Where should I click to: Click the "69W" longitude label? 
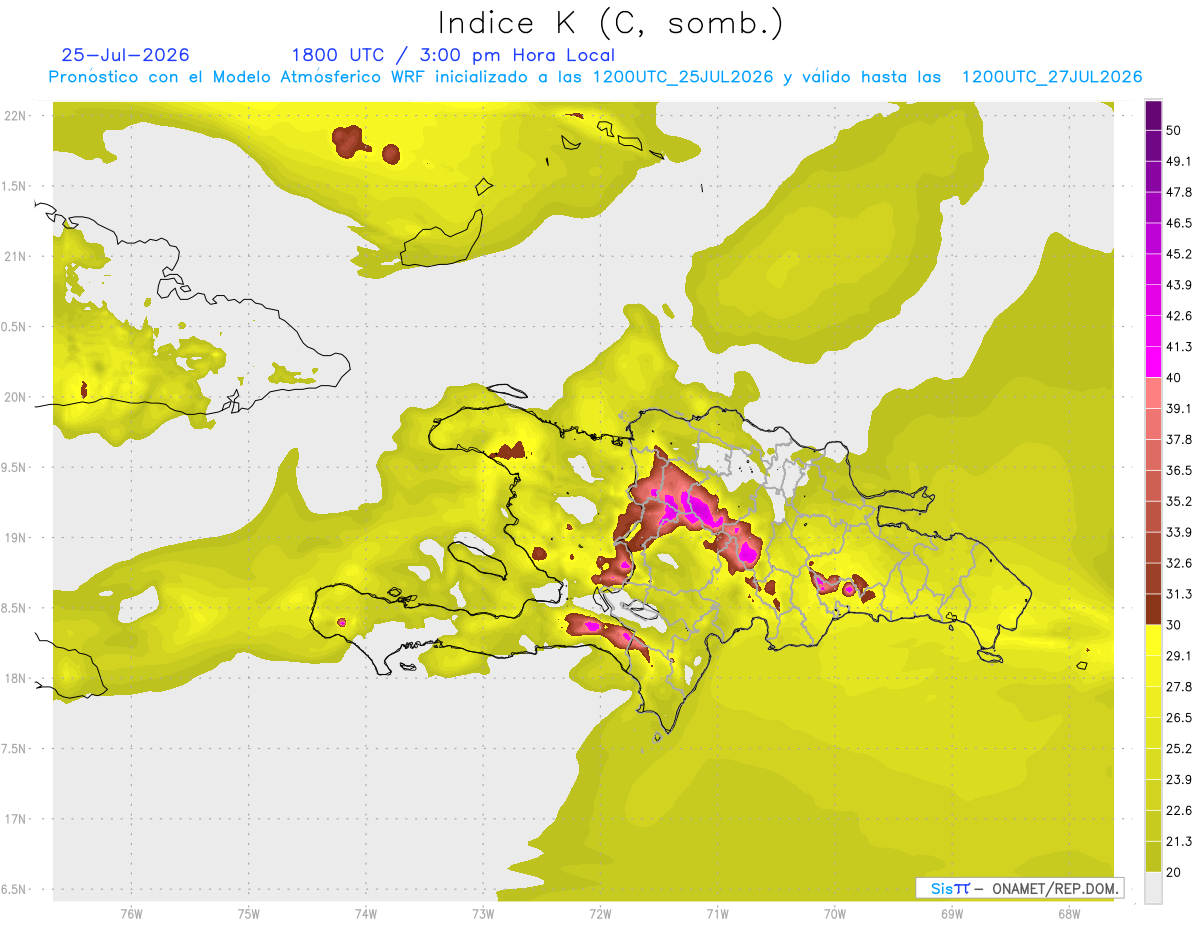coord(952,914)
